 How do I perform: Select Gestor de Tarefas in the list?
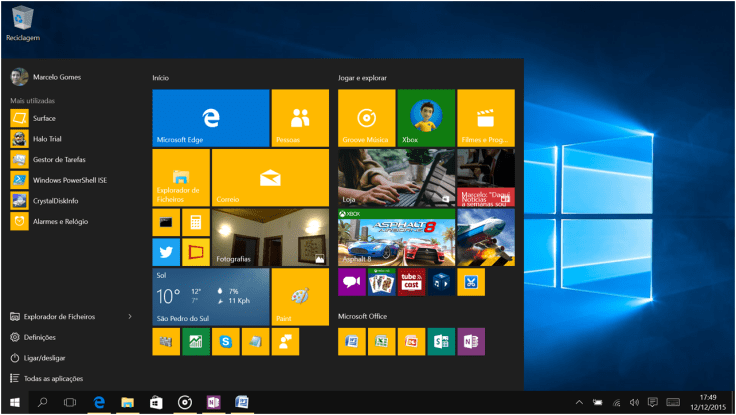coord(58,159)
